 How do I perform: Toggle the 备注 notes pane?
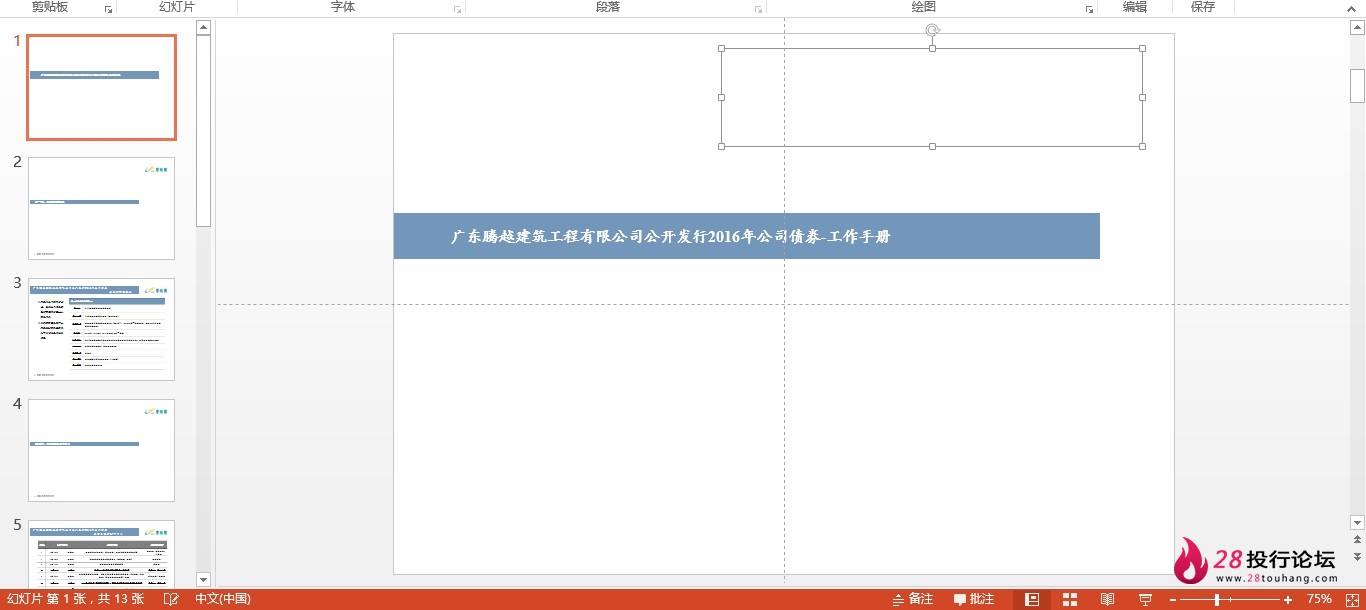coord(913,599)
